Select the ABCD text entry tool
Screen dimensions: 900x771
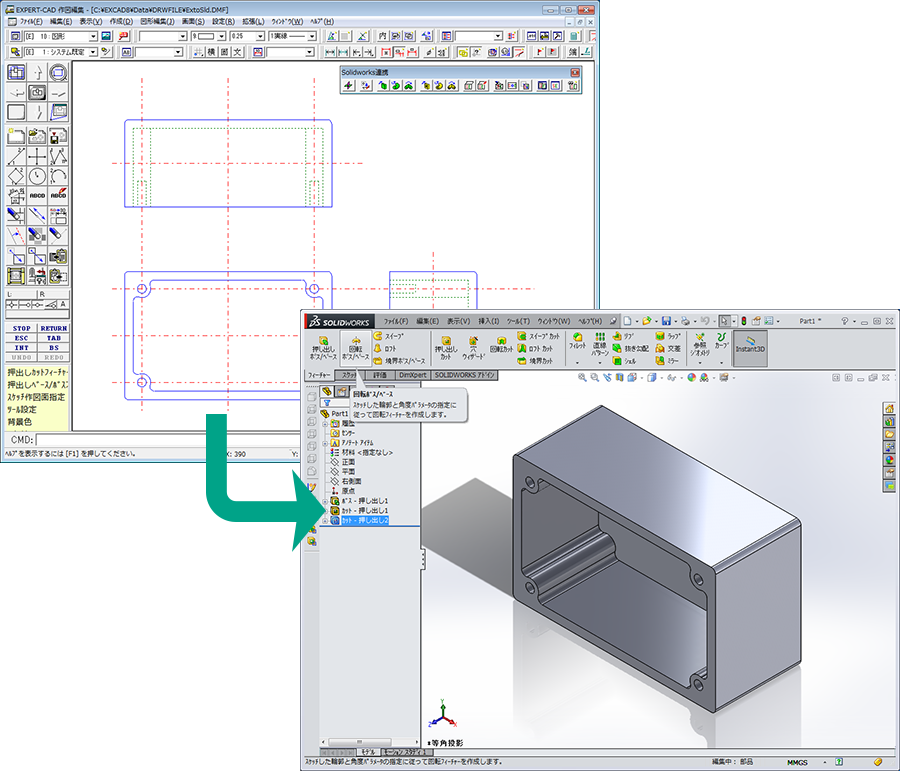[37, 196]
